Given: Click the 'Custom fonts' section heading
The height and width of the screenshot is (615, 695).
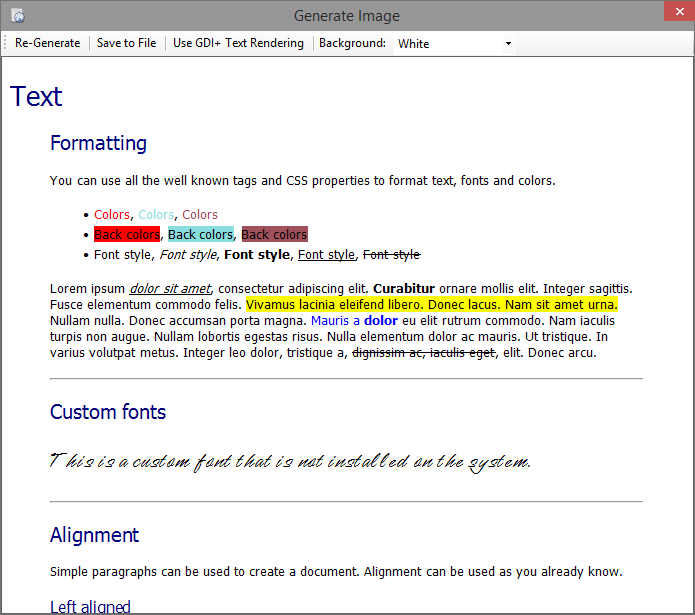Looking at the screenshot, I should click(108, 412).
